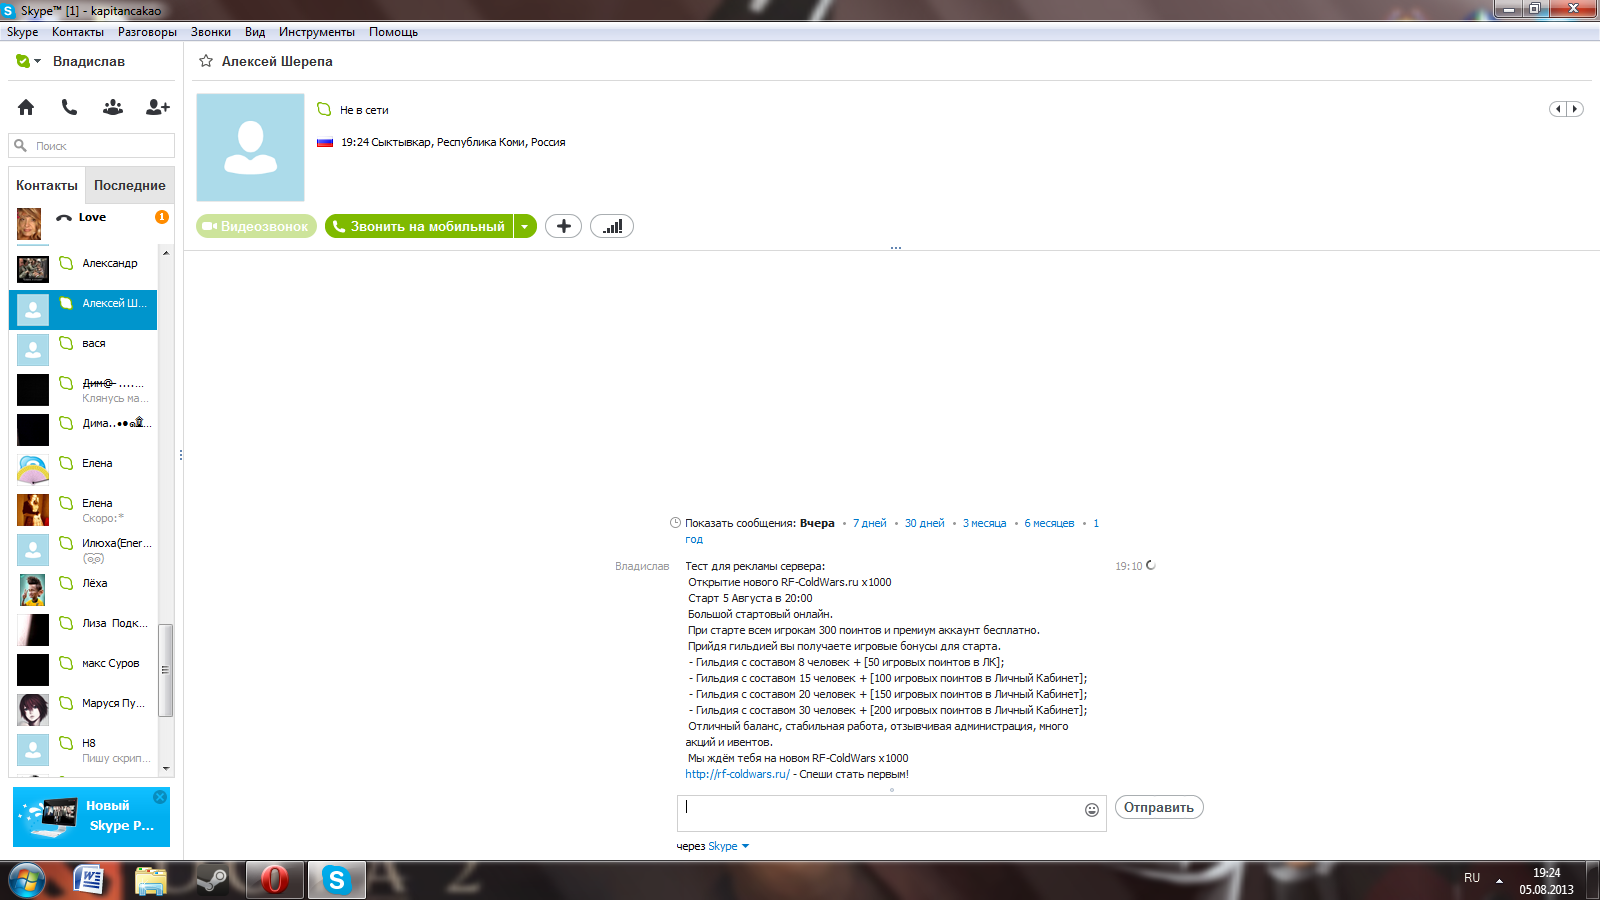1600x900 pixels.
Task: Show messages from 30 дней
Action: click(925, 523)
